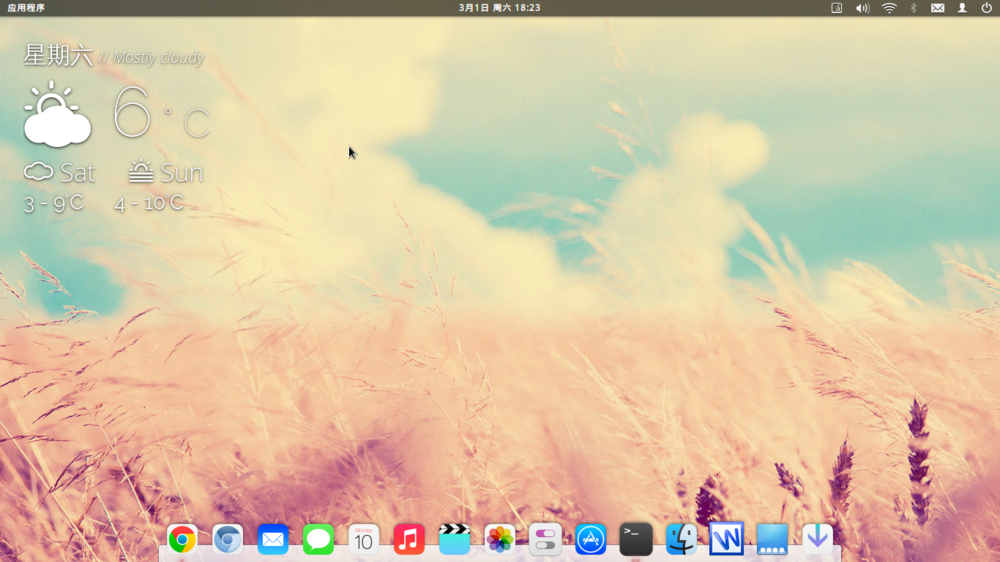Open system settings toggle-switch icon

[545, 540]
